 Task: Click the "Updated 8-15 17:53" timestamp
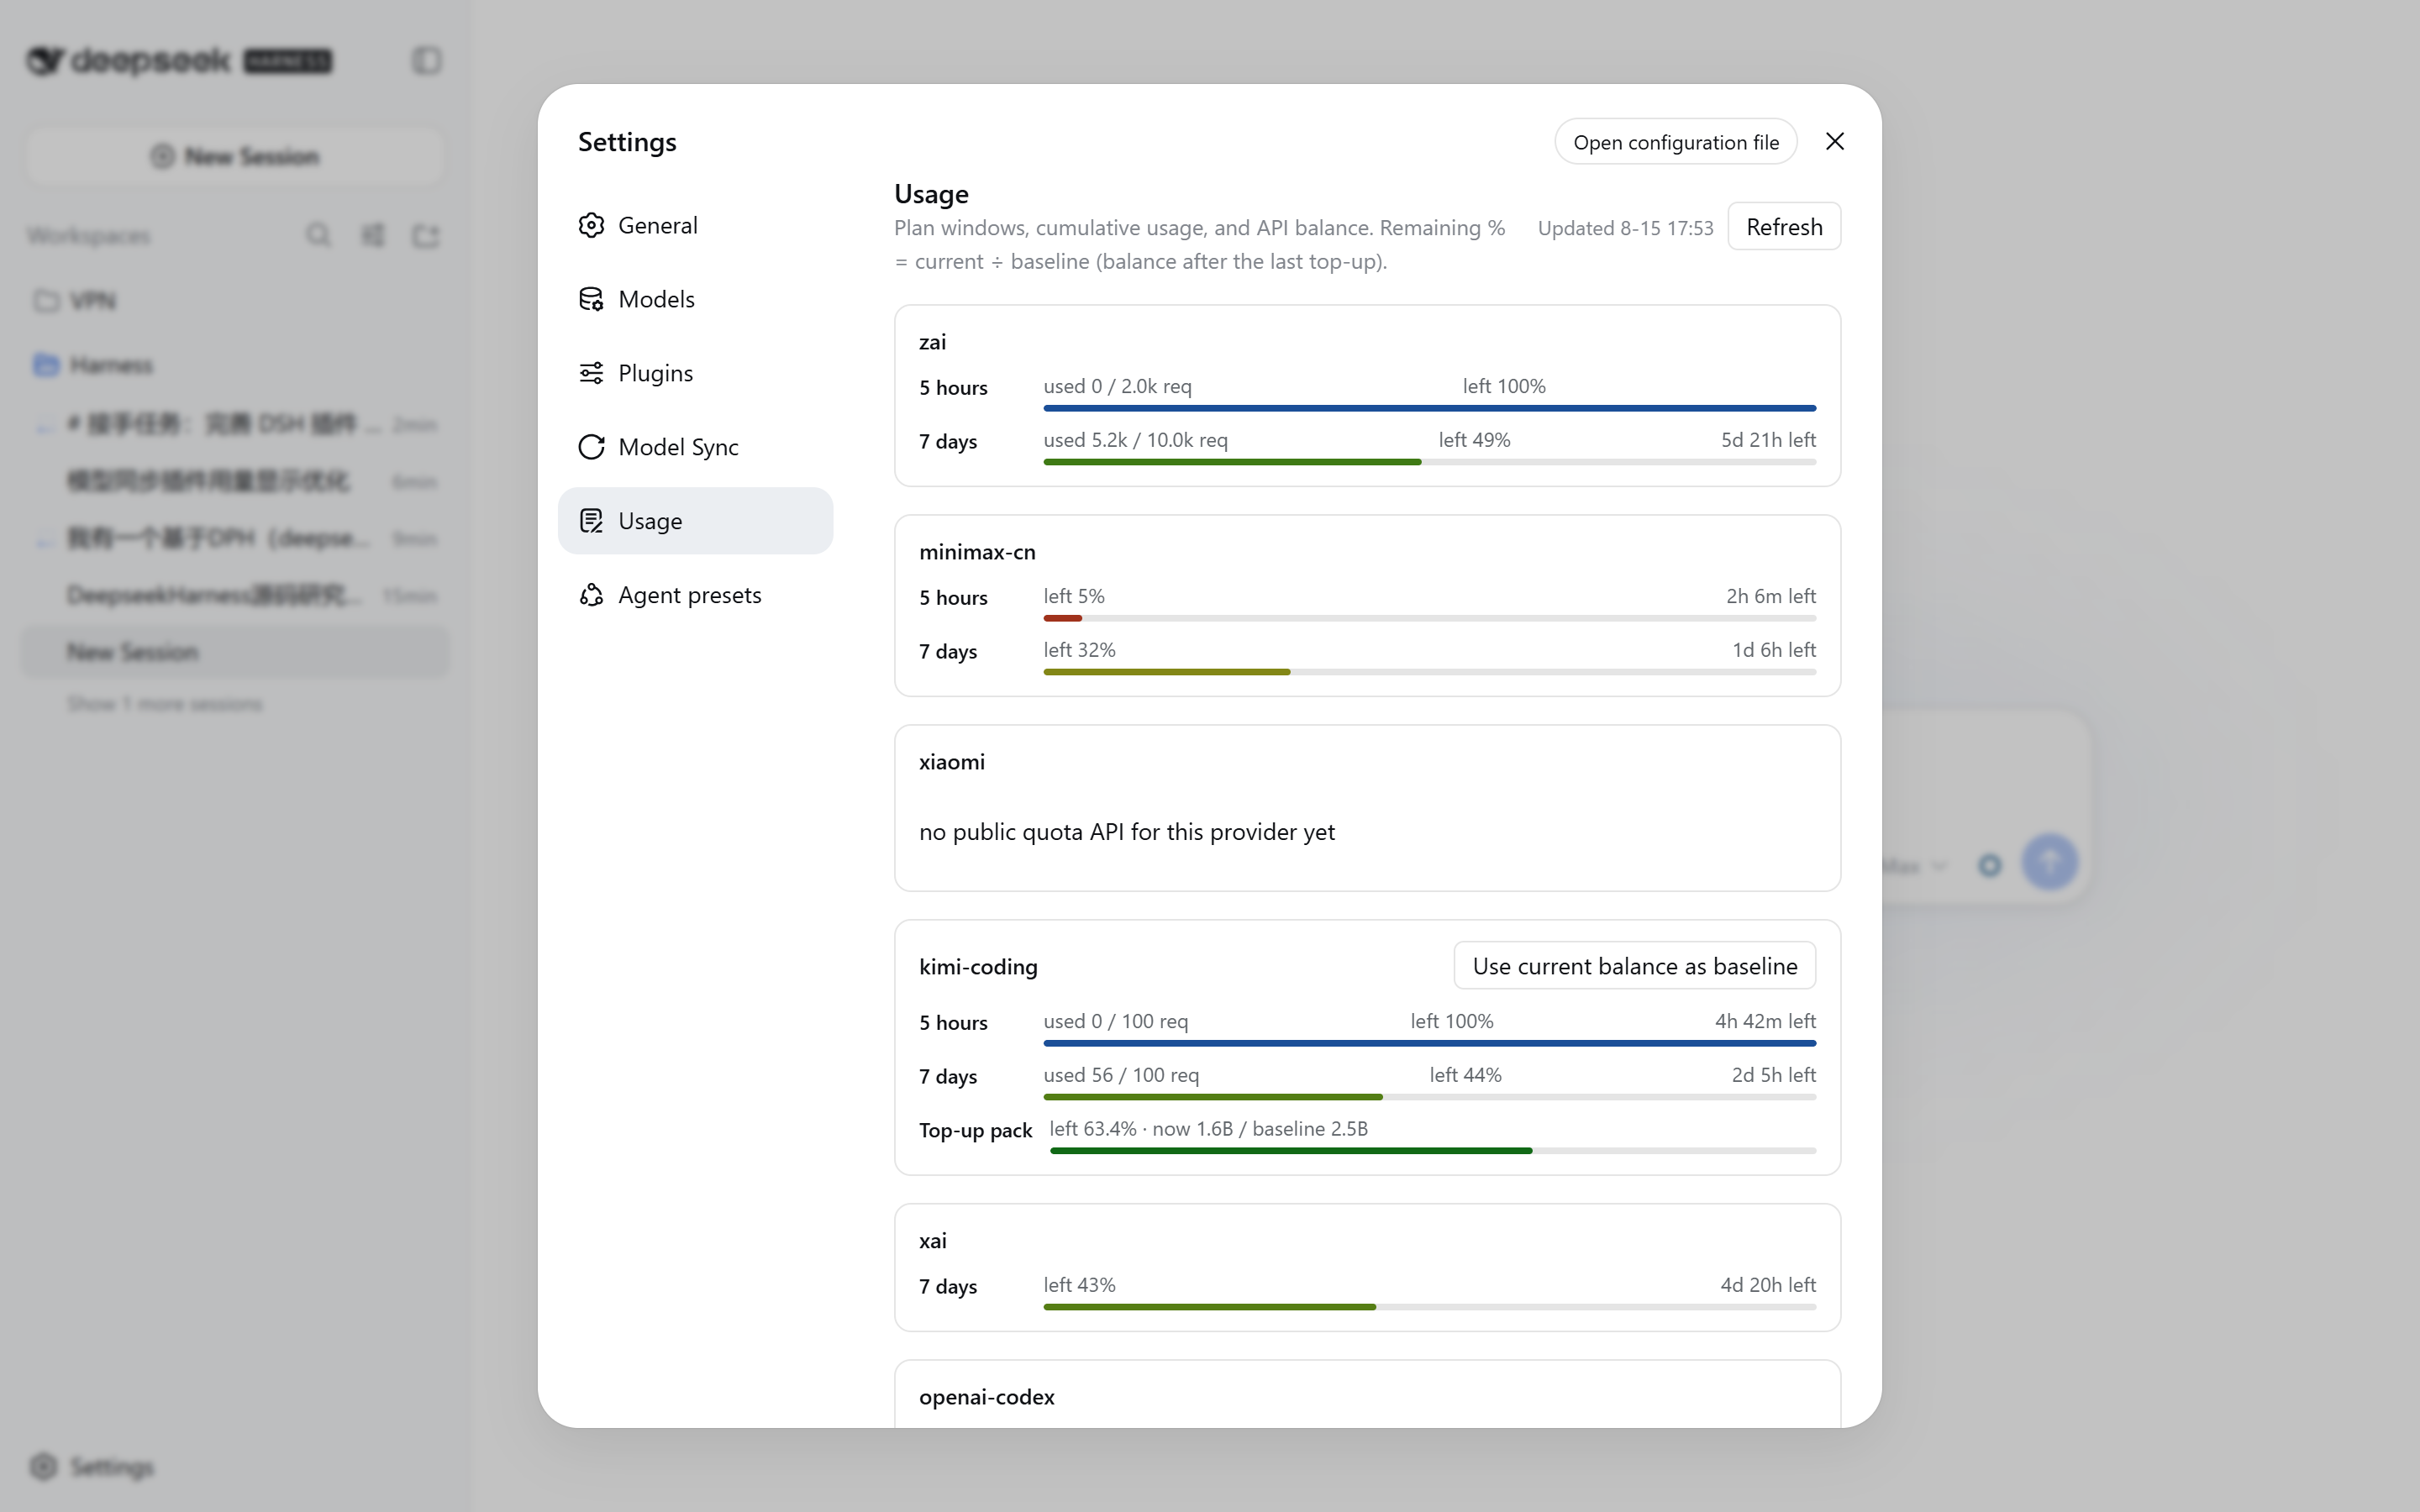(1625, 228)
